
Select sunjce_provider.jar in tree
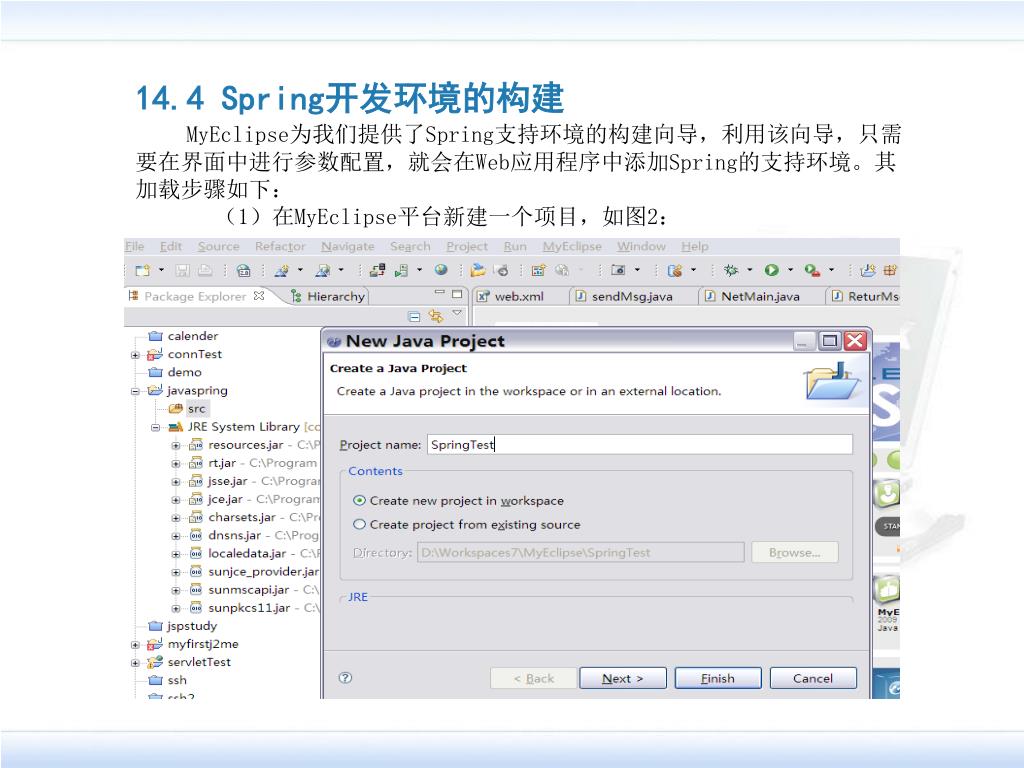pyautogui.click(x=263, y=571)
